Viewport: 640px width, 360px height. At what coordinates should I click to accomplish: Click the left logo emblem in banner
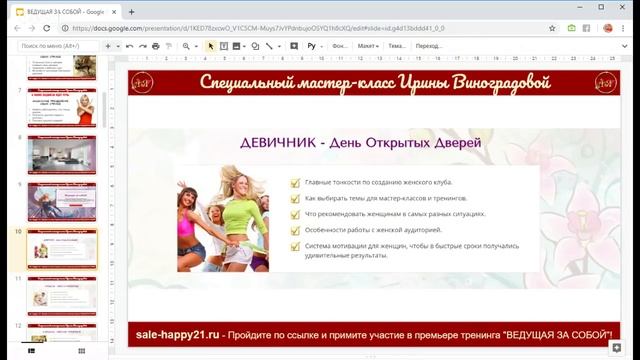(x=142, y=83)
